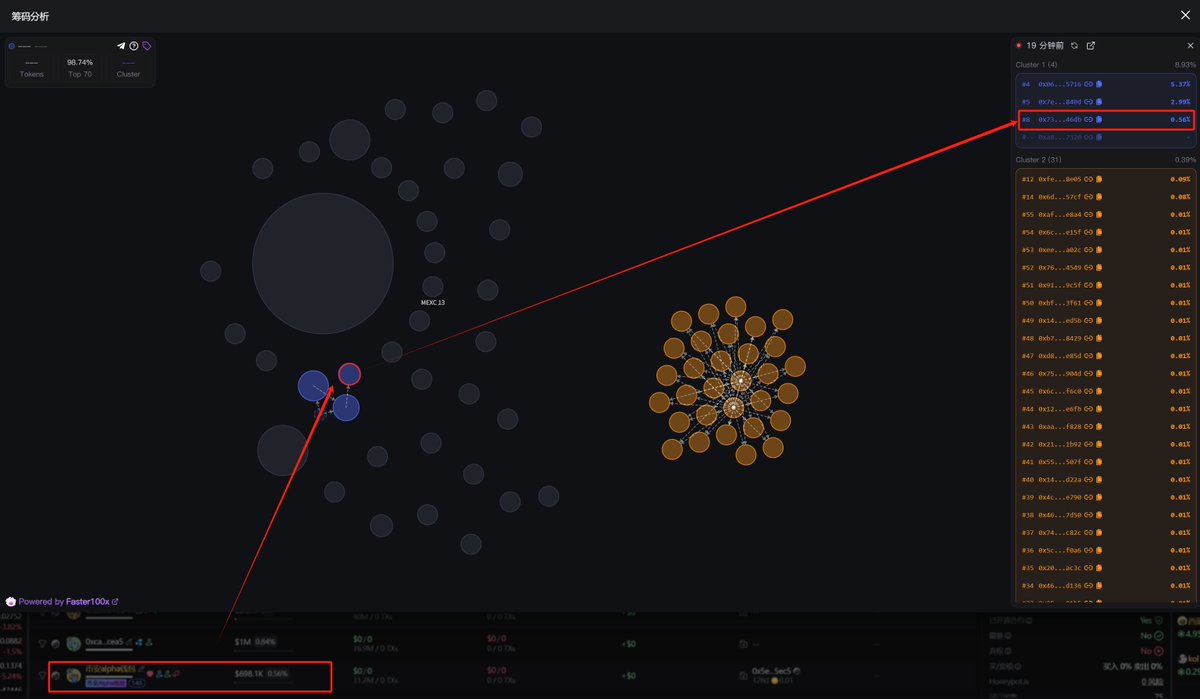Open link icon for address 0x06...5716
The width and height of the screenshot is (1200, 699).
1088,84
